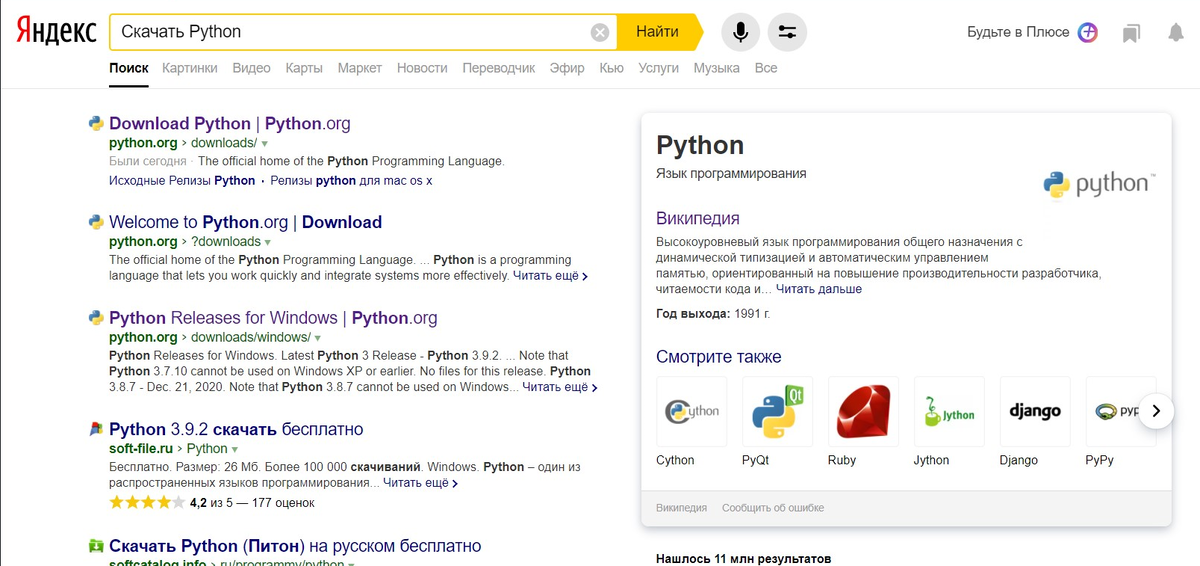The height and width of the screenshot is (566, 1200).
Task: Click the Yandex Plus icon
Action: tap(1088, 32)
